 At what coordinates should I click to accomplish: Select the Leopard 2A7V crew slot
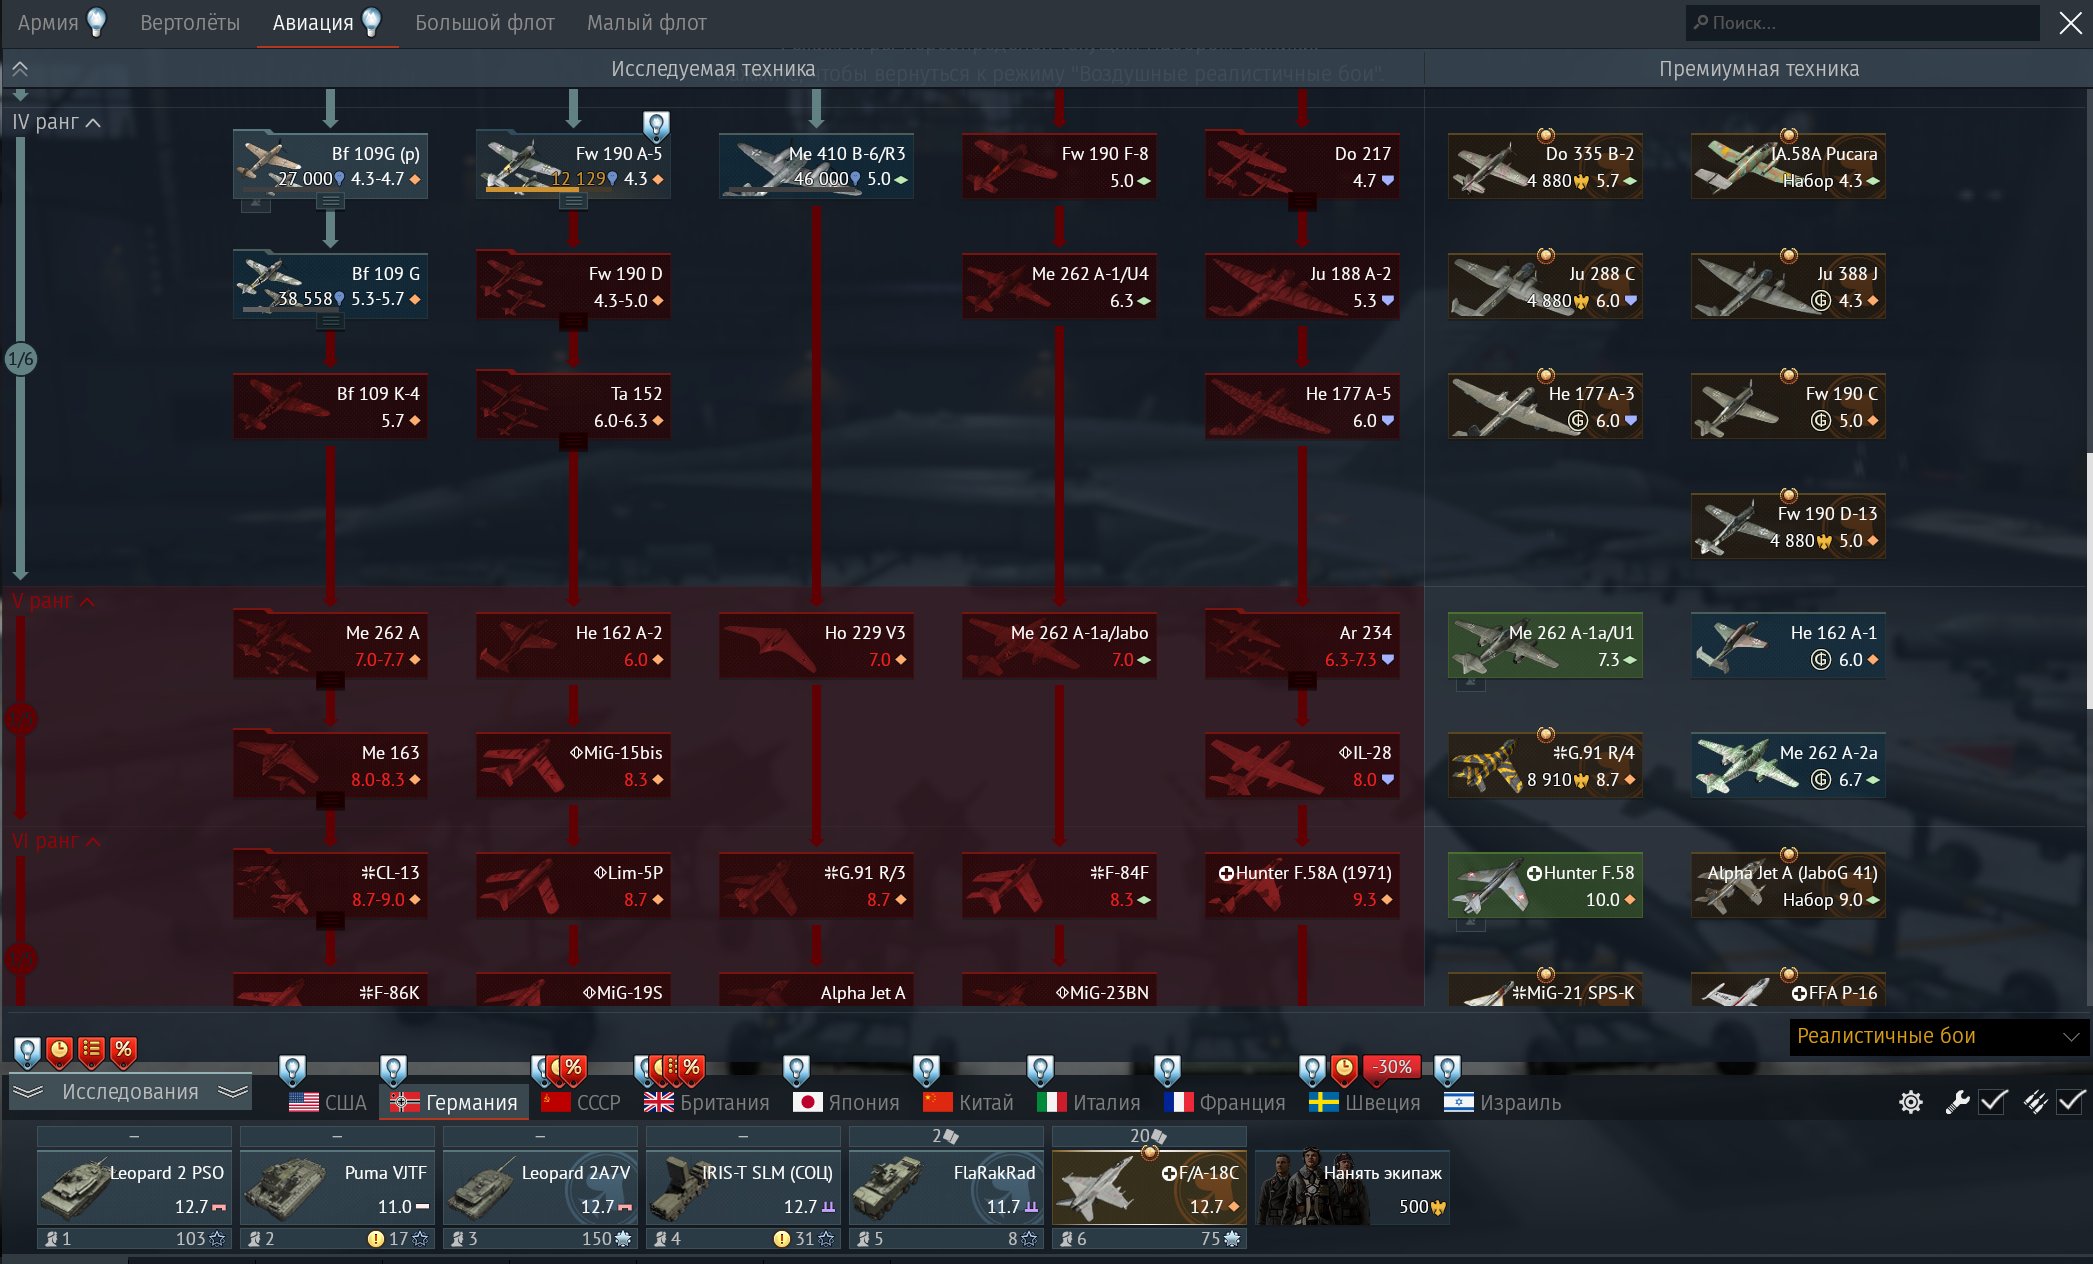coord(540,1188)
